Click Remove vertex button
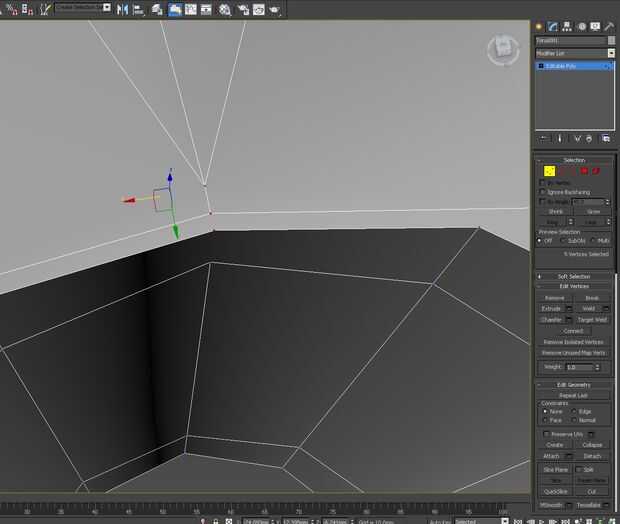This screenshot has width=620, height=524. [x=554, y=298]
